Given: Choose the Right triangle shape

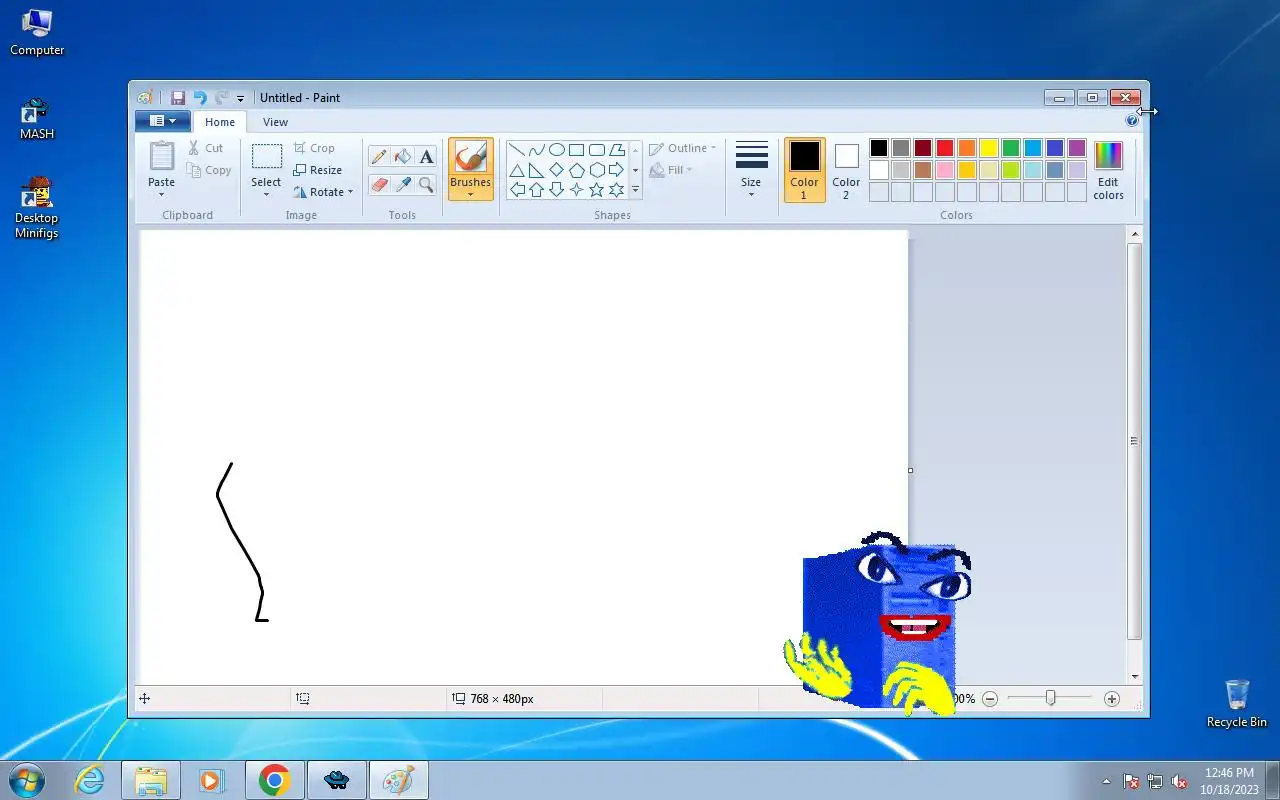Looking at the screenshot, I should [x=537, y=170].
